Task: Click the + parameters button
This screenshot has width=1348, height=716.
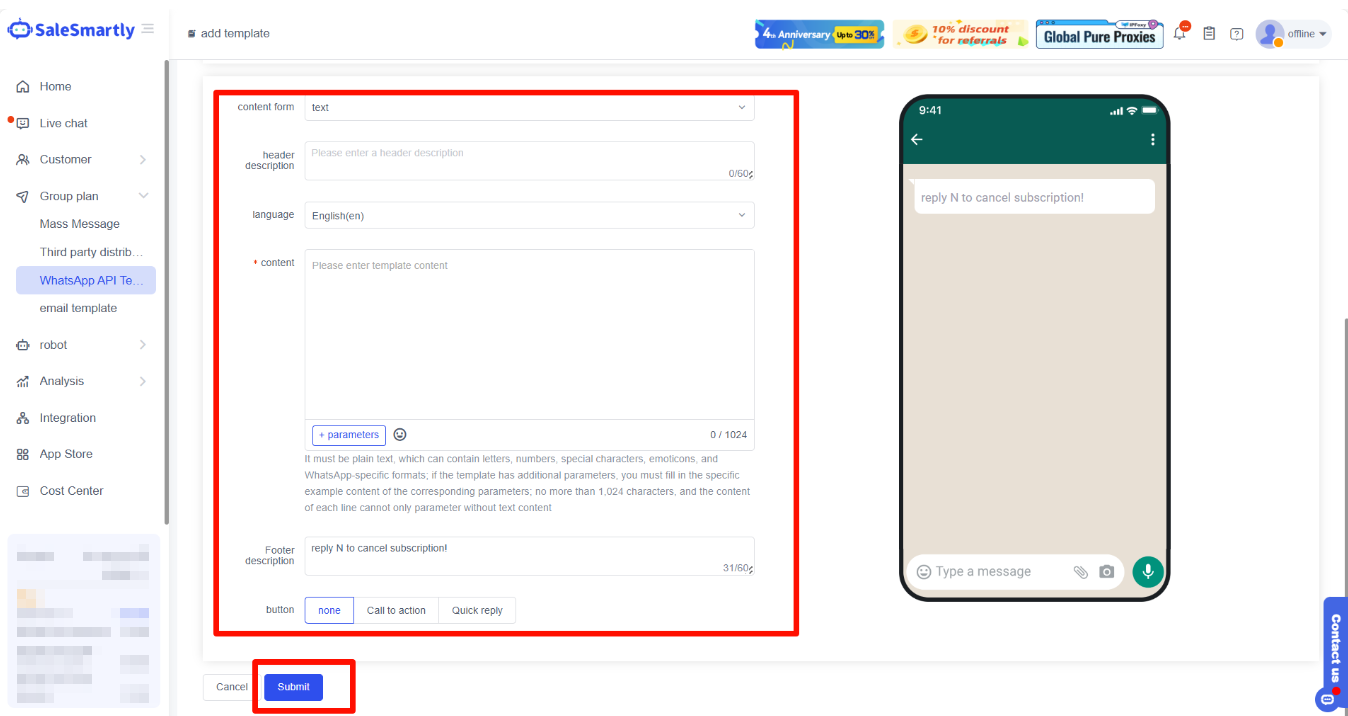Action: pyautogui.click(x=349, y=435)
